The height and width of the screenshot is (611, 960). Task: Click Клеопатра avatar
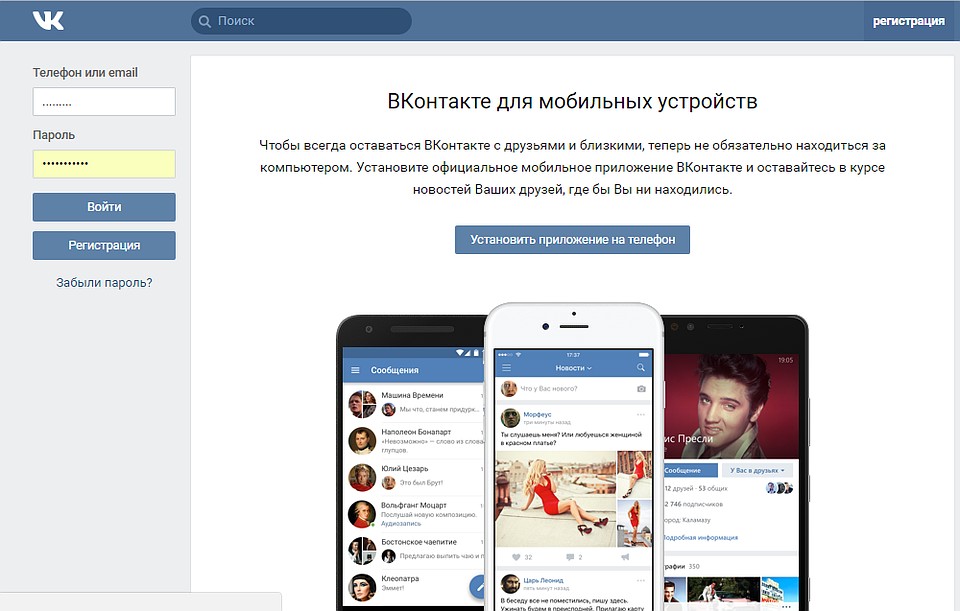click(x=362, y=588)
